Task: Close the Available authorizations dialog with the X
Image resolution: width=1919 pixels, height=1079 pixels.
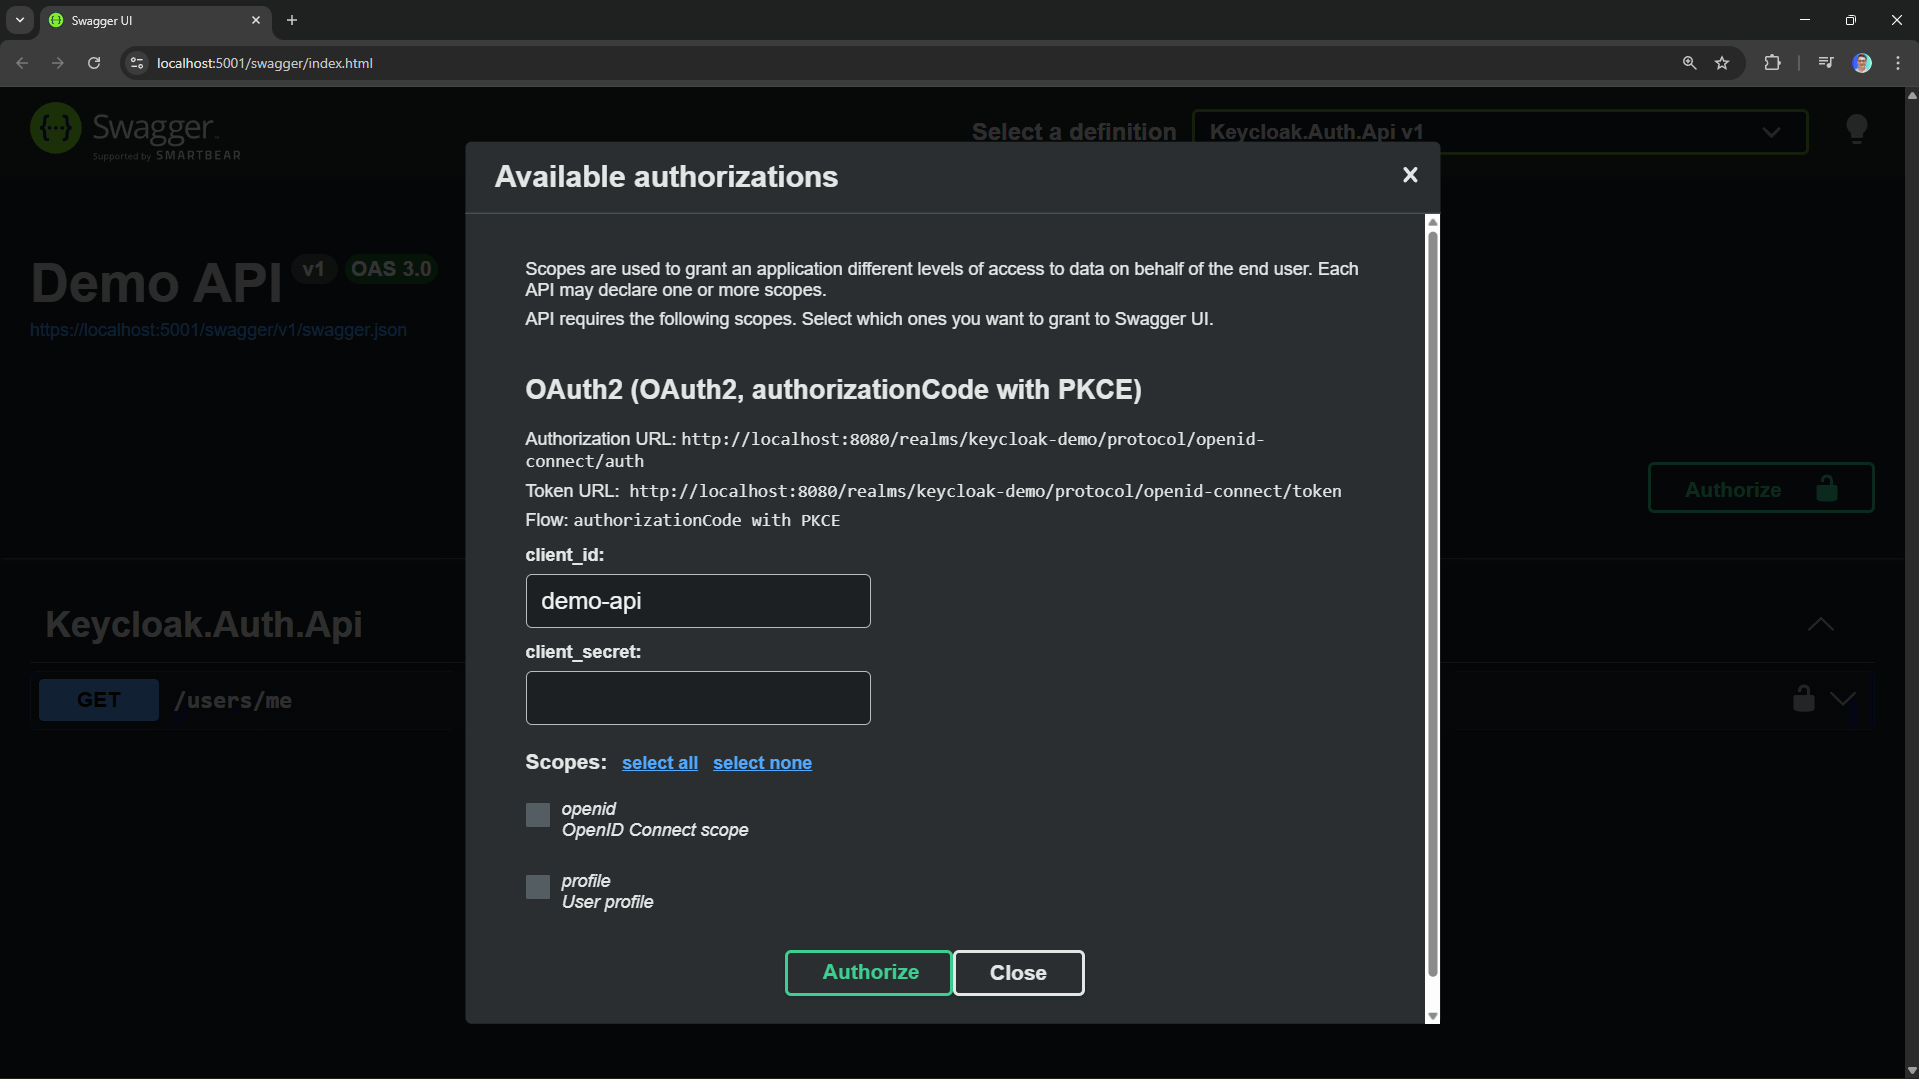Action: [1409, 175]
